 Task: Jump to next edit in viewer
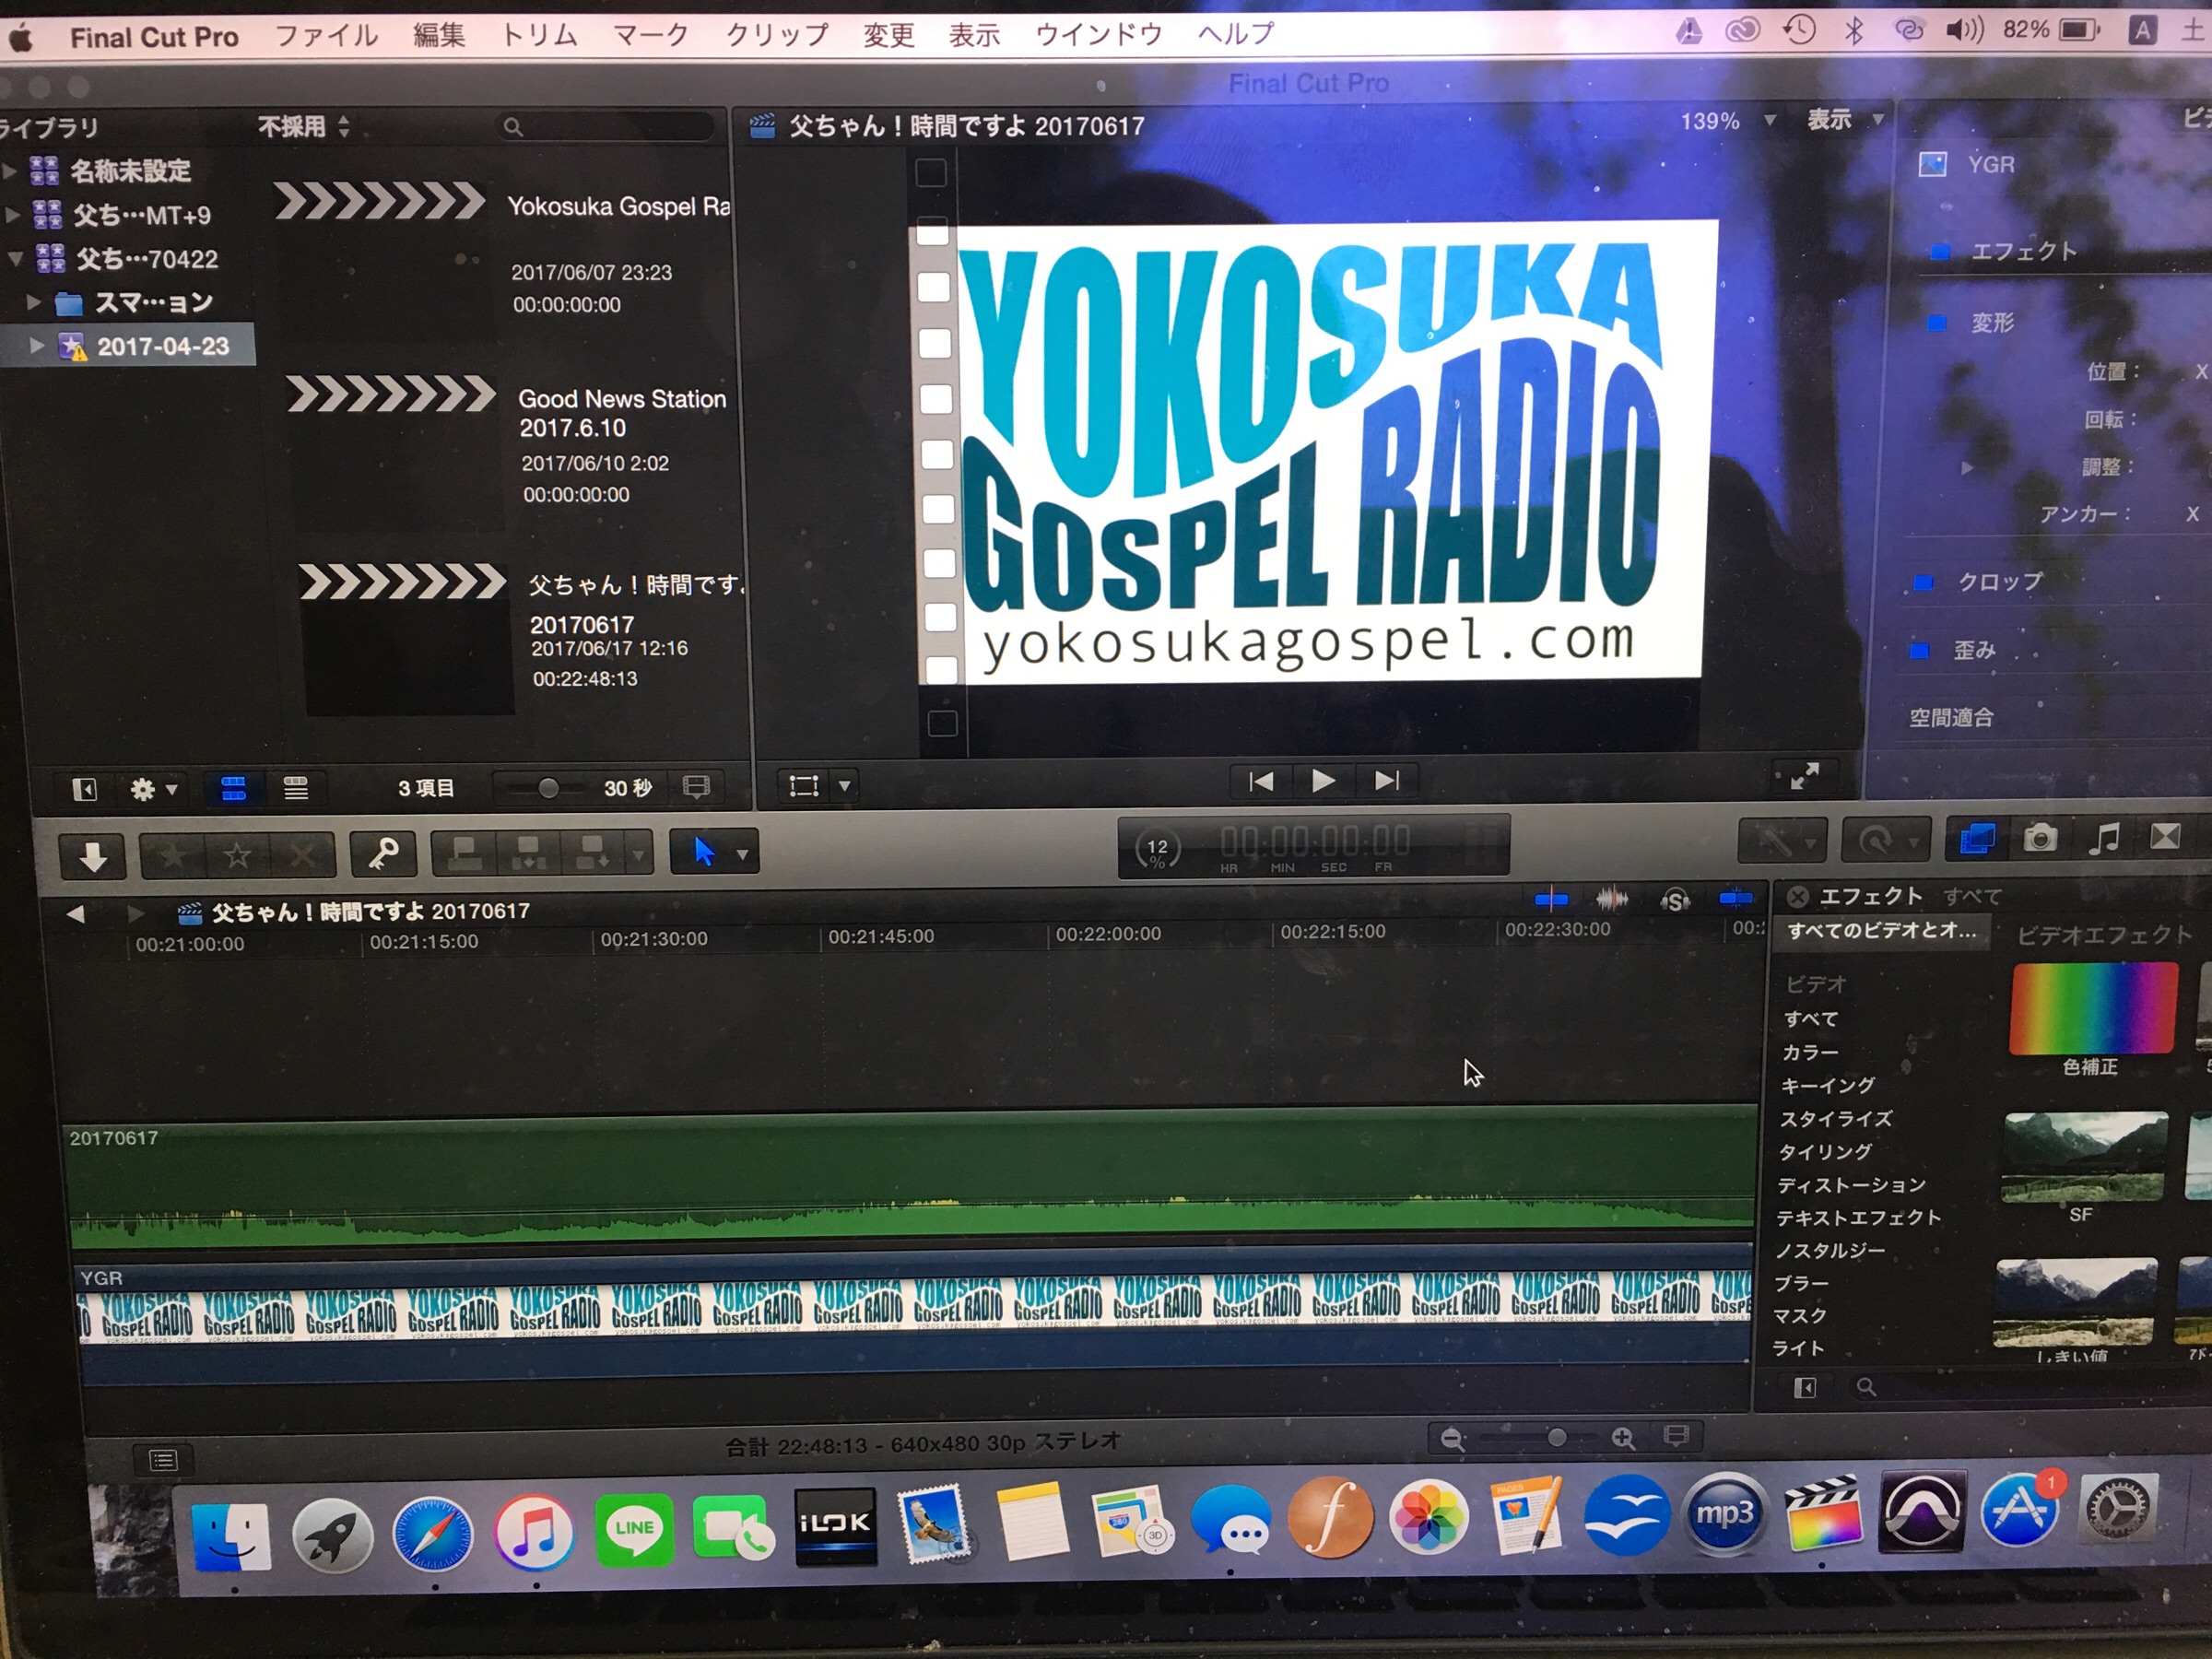click(x=1386, y=781)
